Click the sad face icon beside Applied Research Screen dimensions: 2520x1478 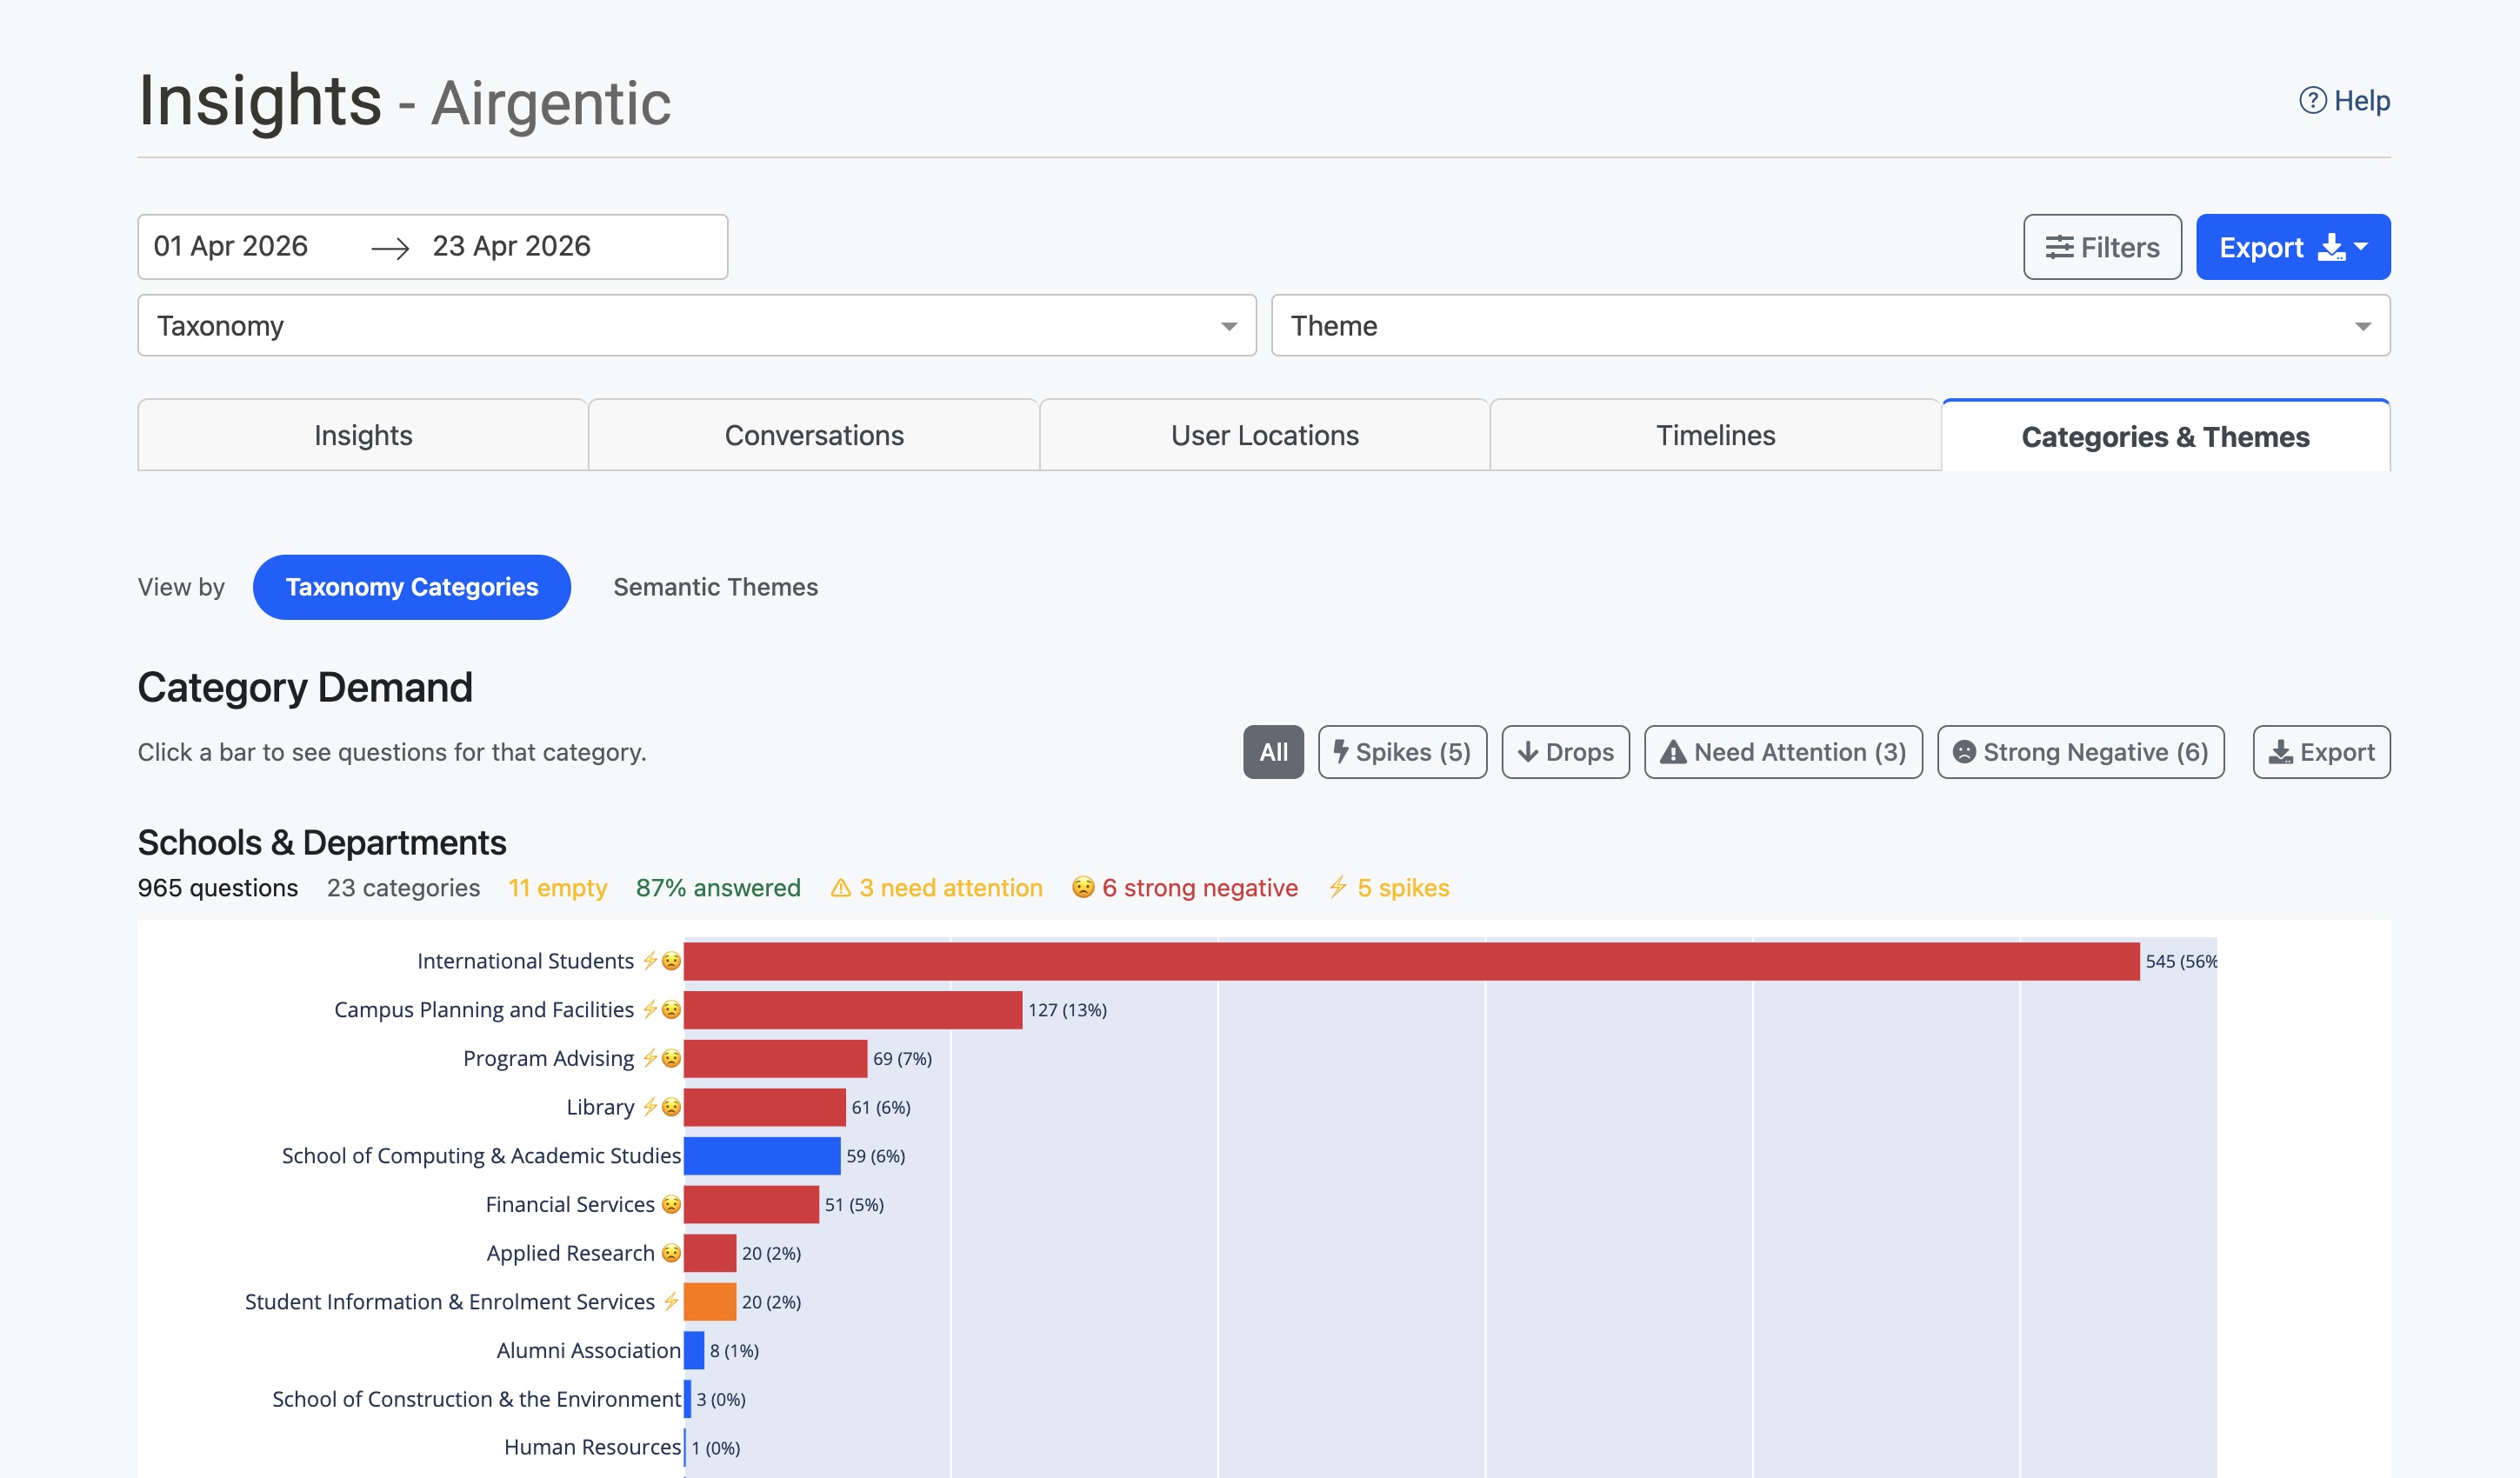click(x=671, y=1253)
